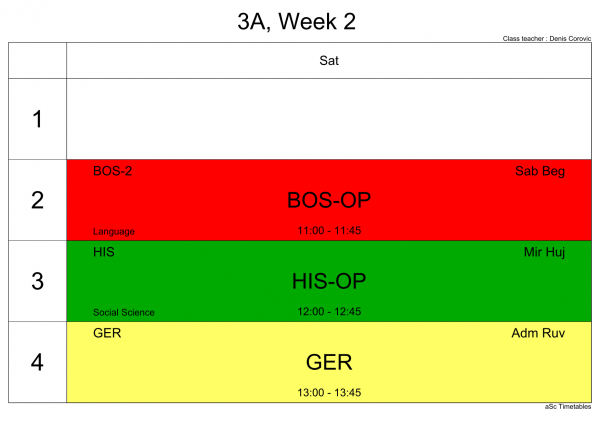Select the 11:00 - 11:45 time text
The image size is (600, 424).
point(329,230)
